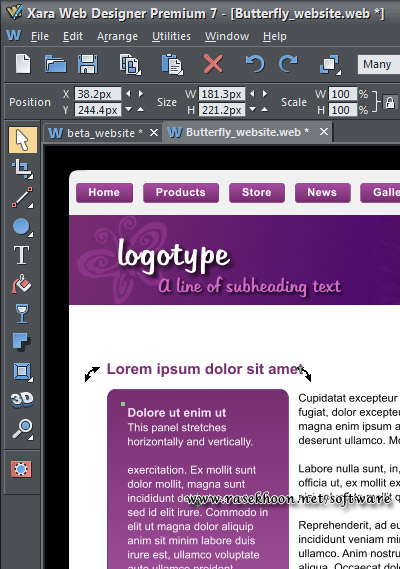Click the rotate handle left of heading

pyautogui.click(x=92, y=374)
